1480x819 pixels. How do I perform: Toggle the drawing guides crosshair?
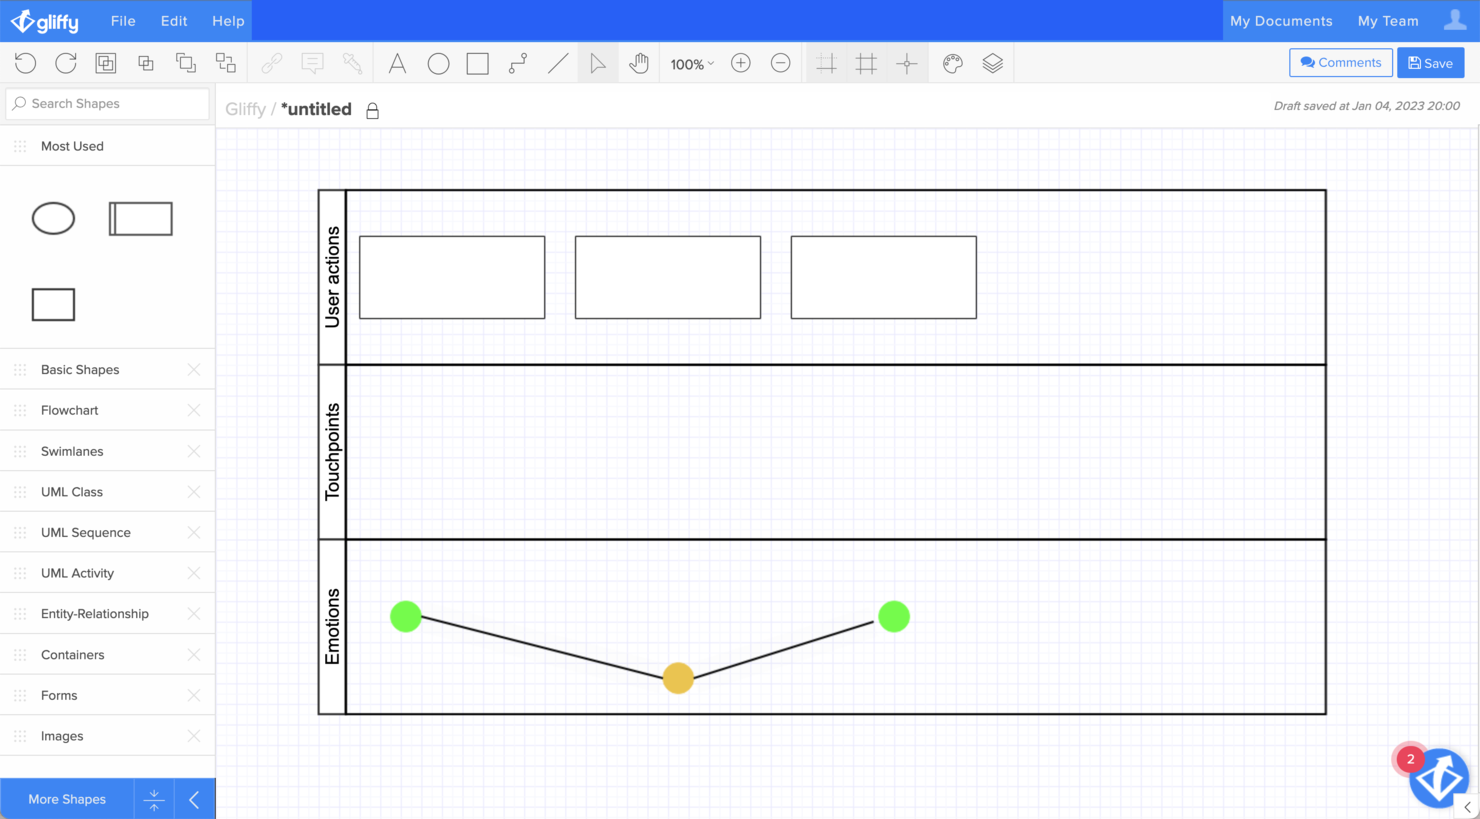click(907, 63)
